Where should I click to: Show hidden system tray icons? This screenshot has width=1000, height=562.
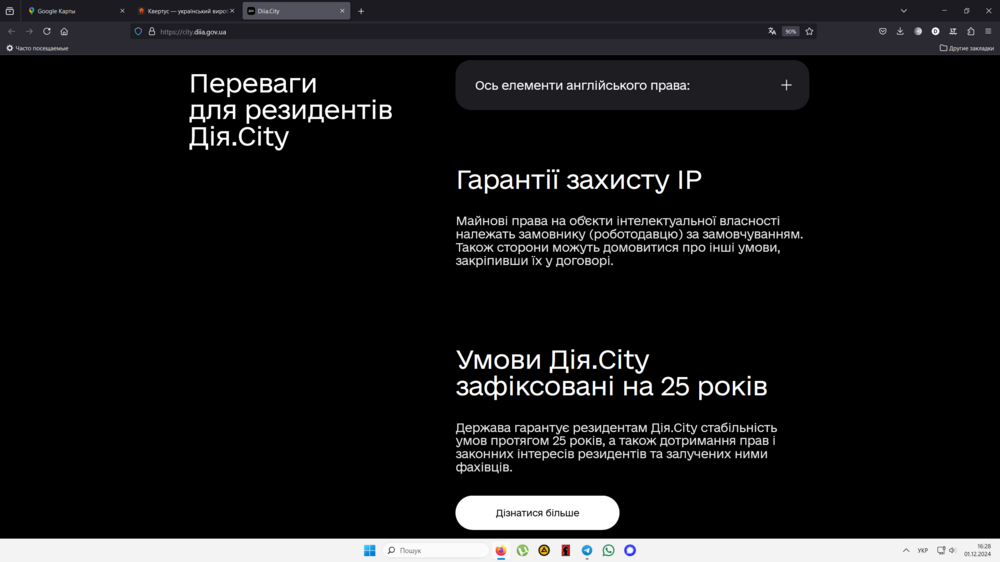click(906, 551)
